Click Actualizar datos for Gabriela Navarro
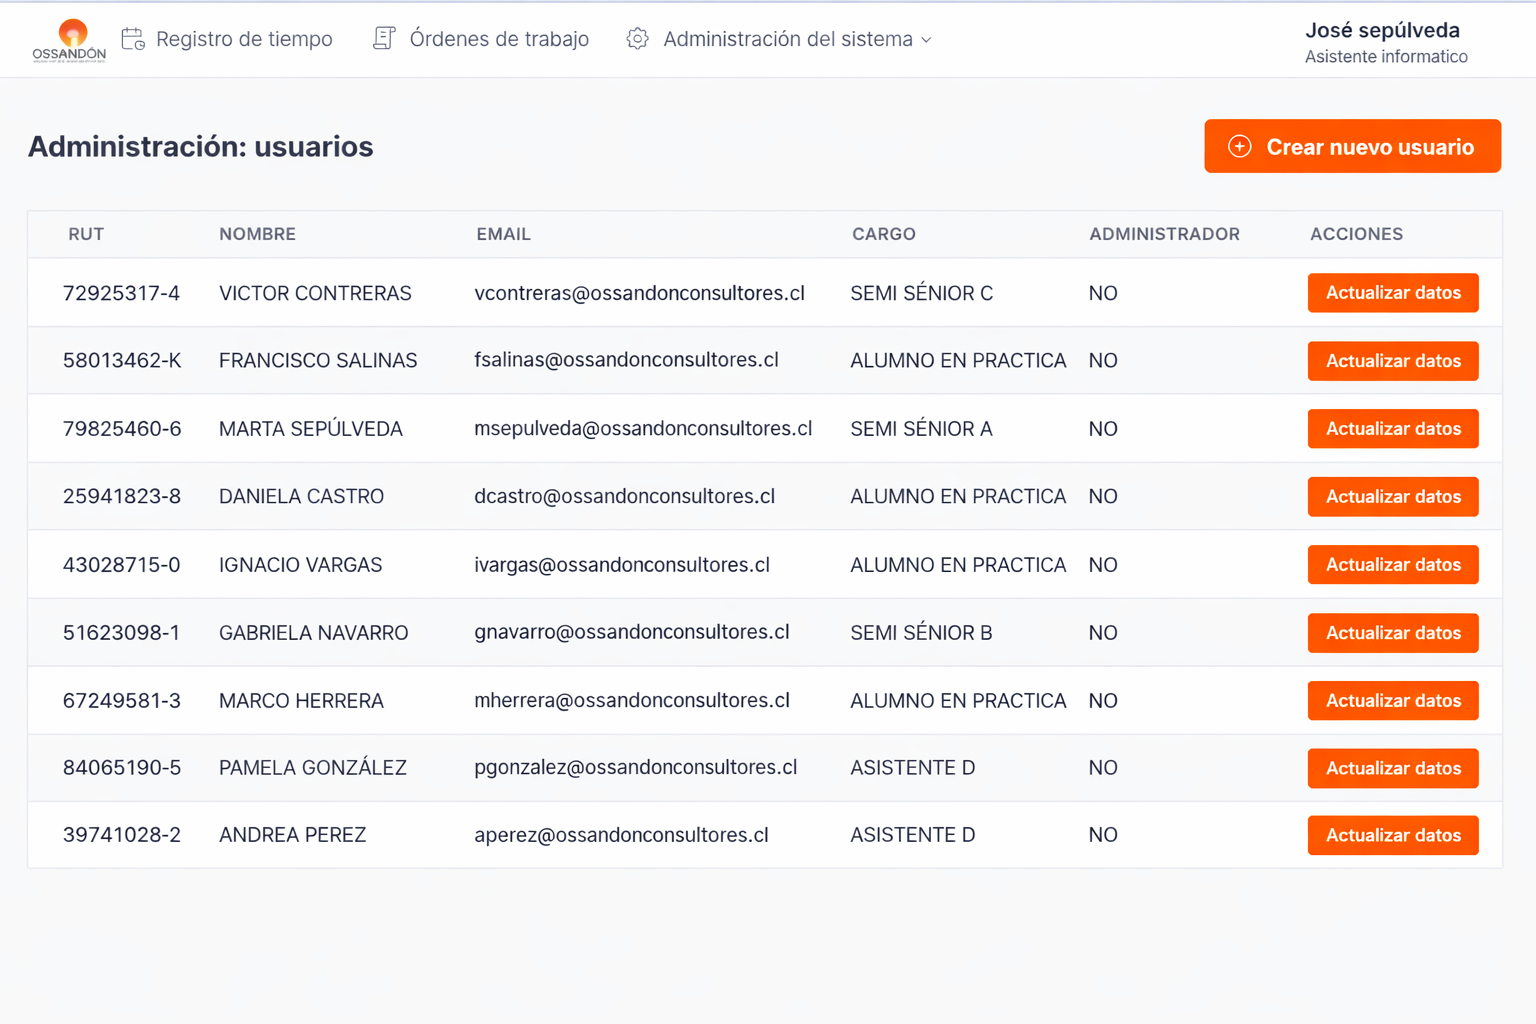This screenshot has width=1536, height=1024. [1393, 633]
